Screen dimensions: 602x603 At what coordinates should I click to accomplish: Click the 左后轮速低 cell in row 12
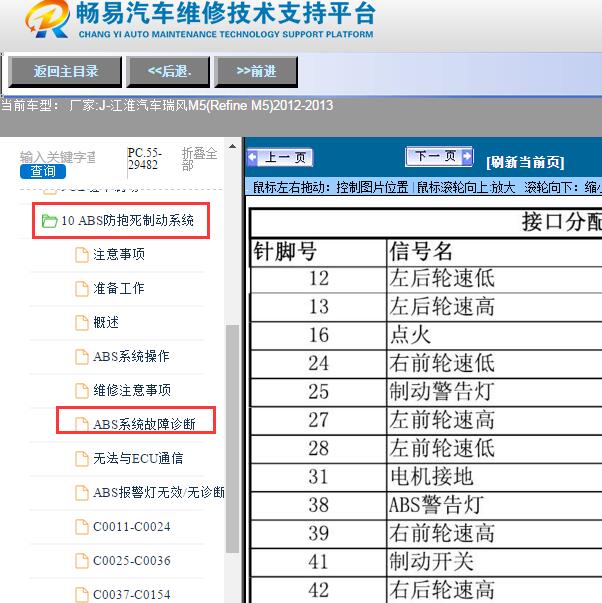(x=442, y=278)
